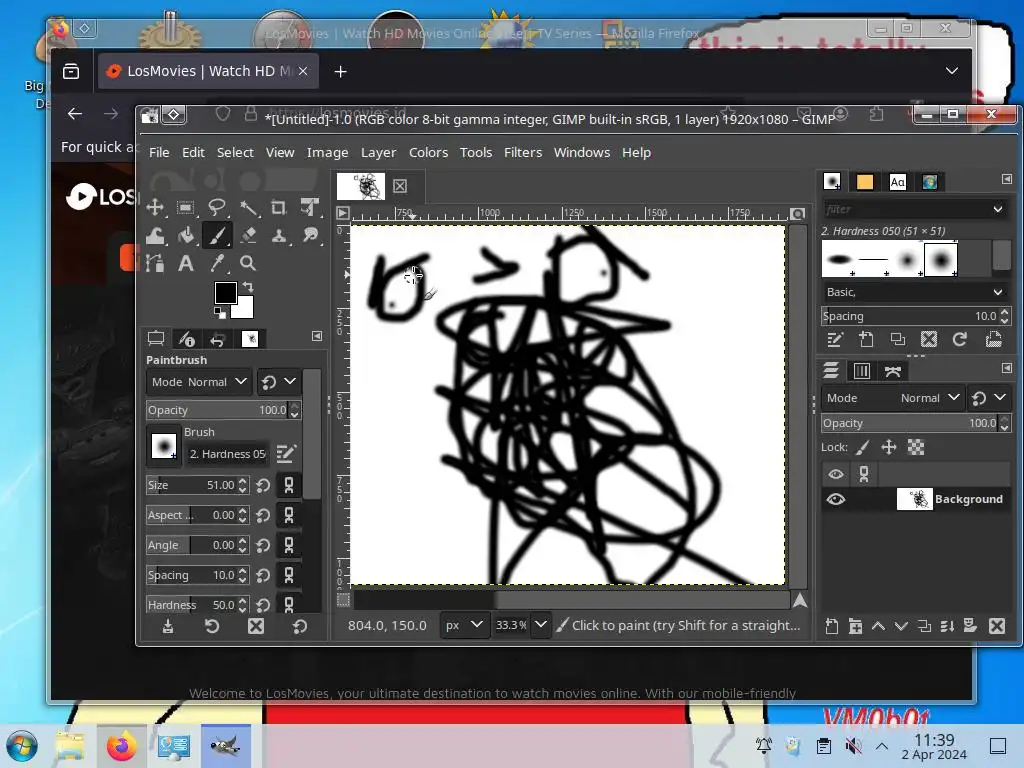The height and width of the screenshot is (768, 1024).
Task: Open the tool options tab menu arrow
Action: point(317,336)
